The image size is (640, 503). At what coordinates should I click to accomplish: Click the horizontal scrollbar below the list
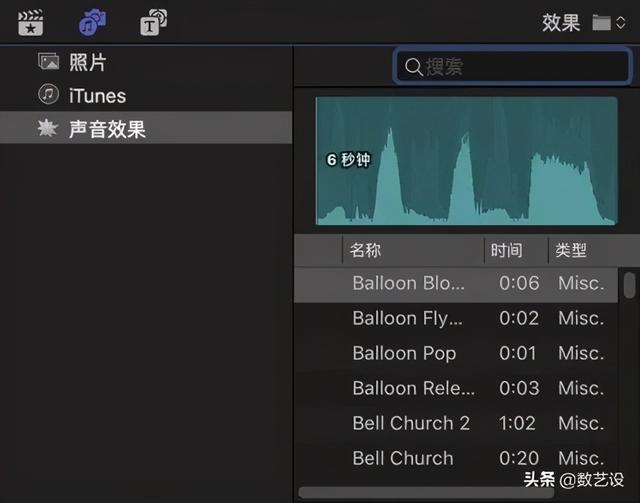pos(426,492)
